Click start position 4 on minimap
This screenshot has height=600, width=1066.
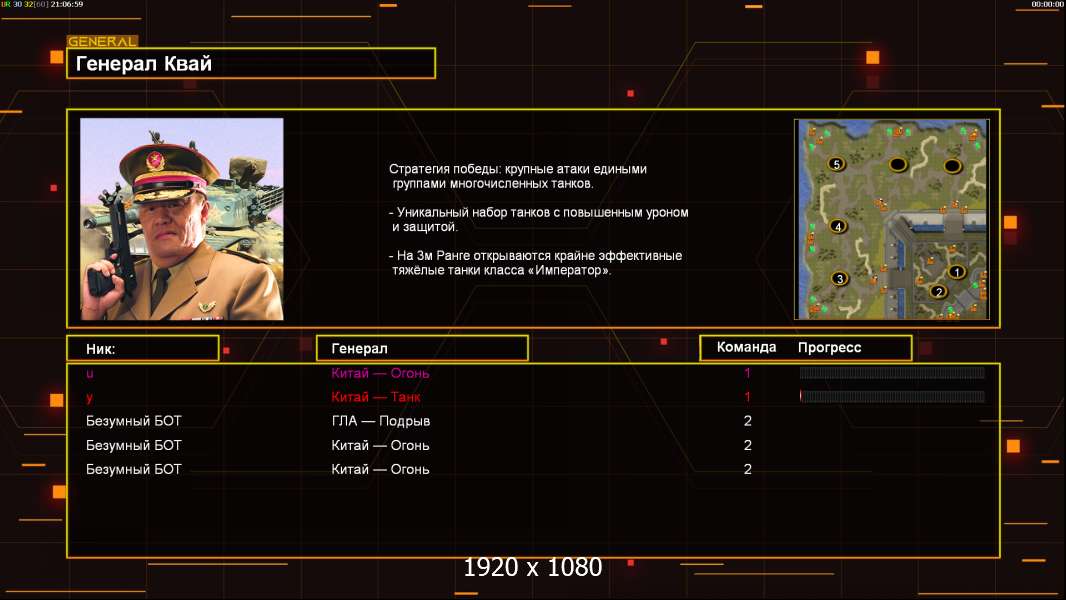click(838, 226)
